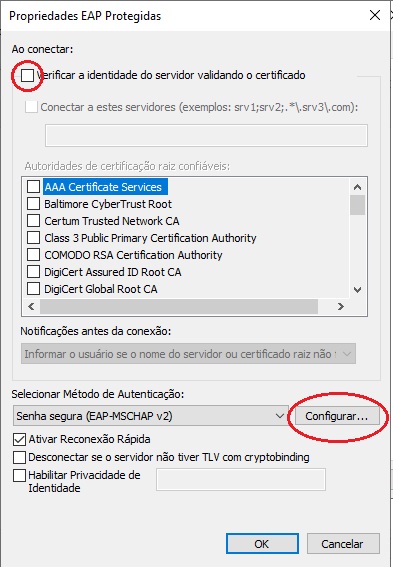The height and width of the screenshot is (567, 393).
Task: Select Class 3 Public Primary Certification Authority
Action: pyautogui.click(x=34, y=238)
